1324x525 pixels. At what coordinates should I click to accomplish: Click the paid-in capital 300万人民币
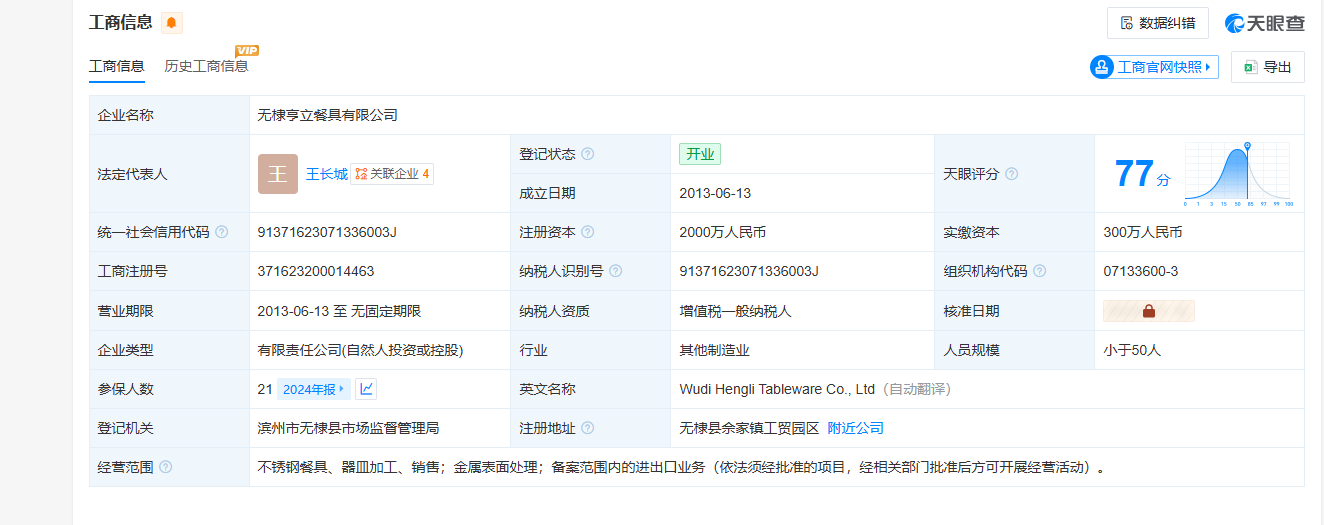[1143, 232]
